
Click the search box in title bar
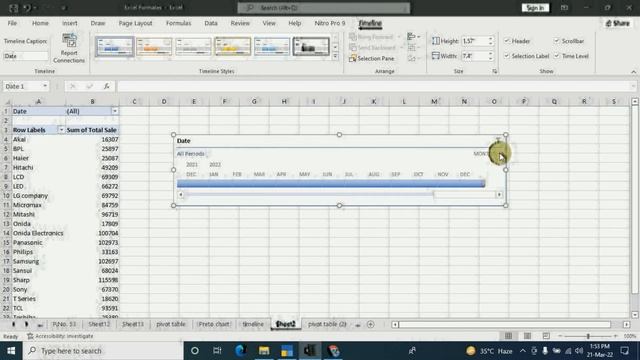click(x=324, y=8)
